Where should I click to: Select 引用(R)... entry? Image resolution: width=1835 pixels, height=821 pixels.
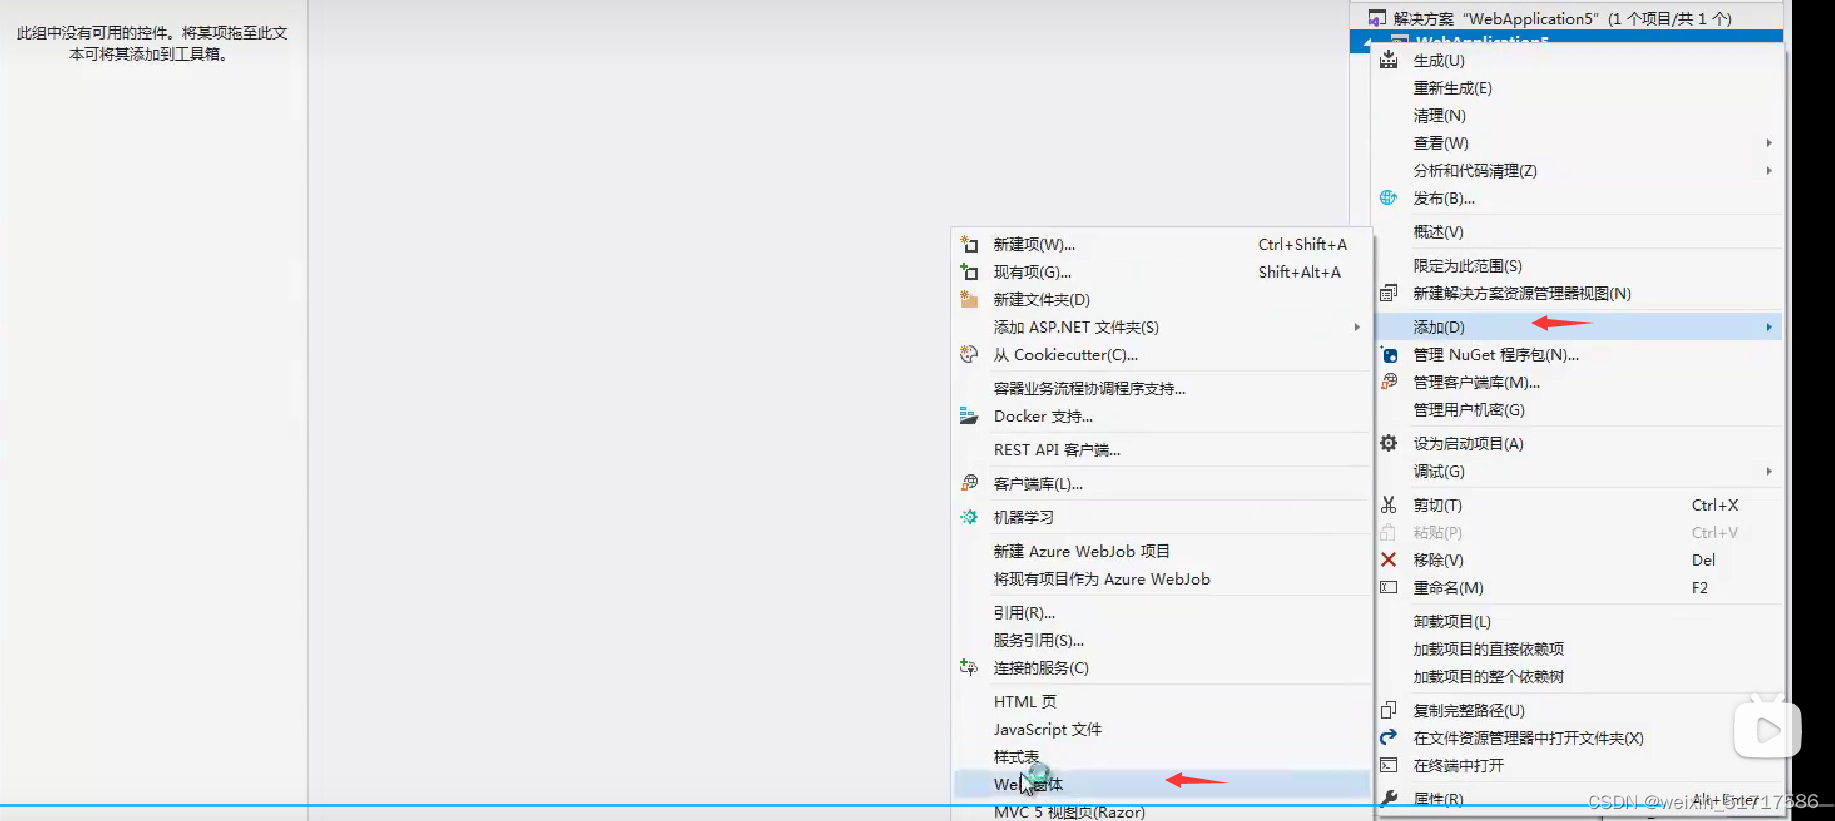[x=1024, y=612]
